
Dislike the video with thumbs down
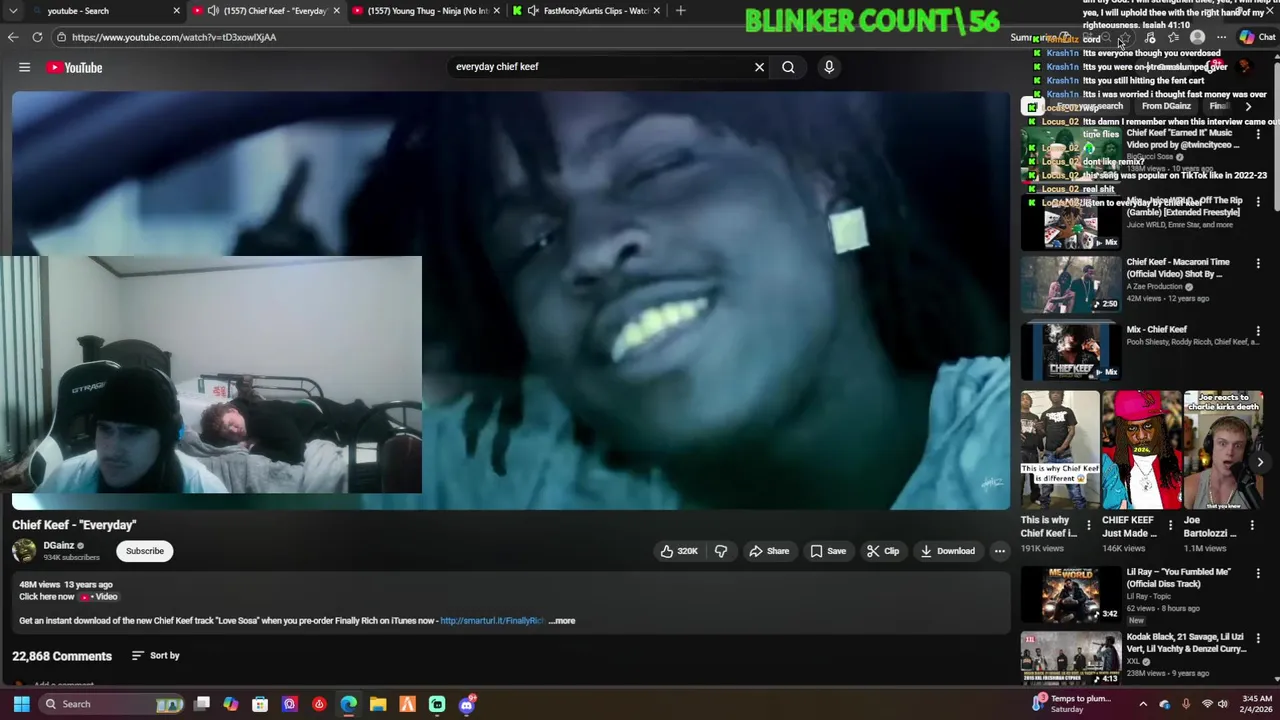[721, 551]
